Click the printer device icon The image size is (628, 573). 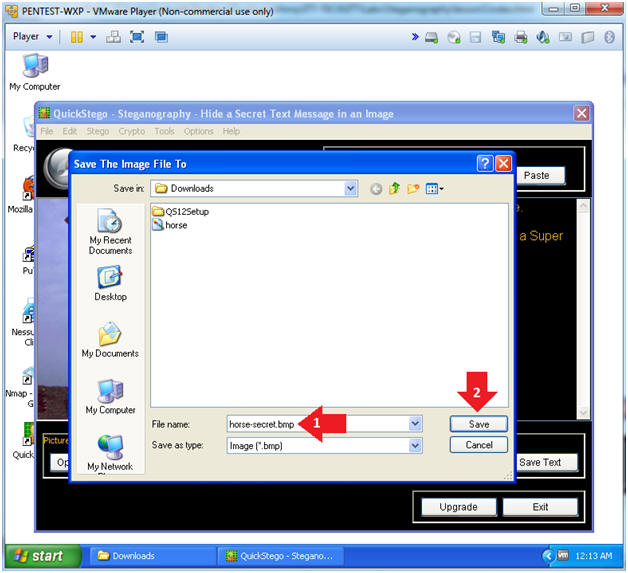(520, 37)
